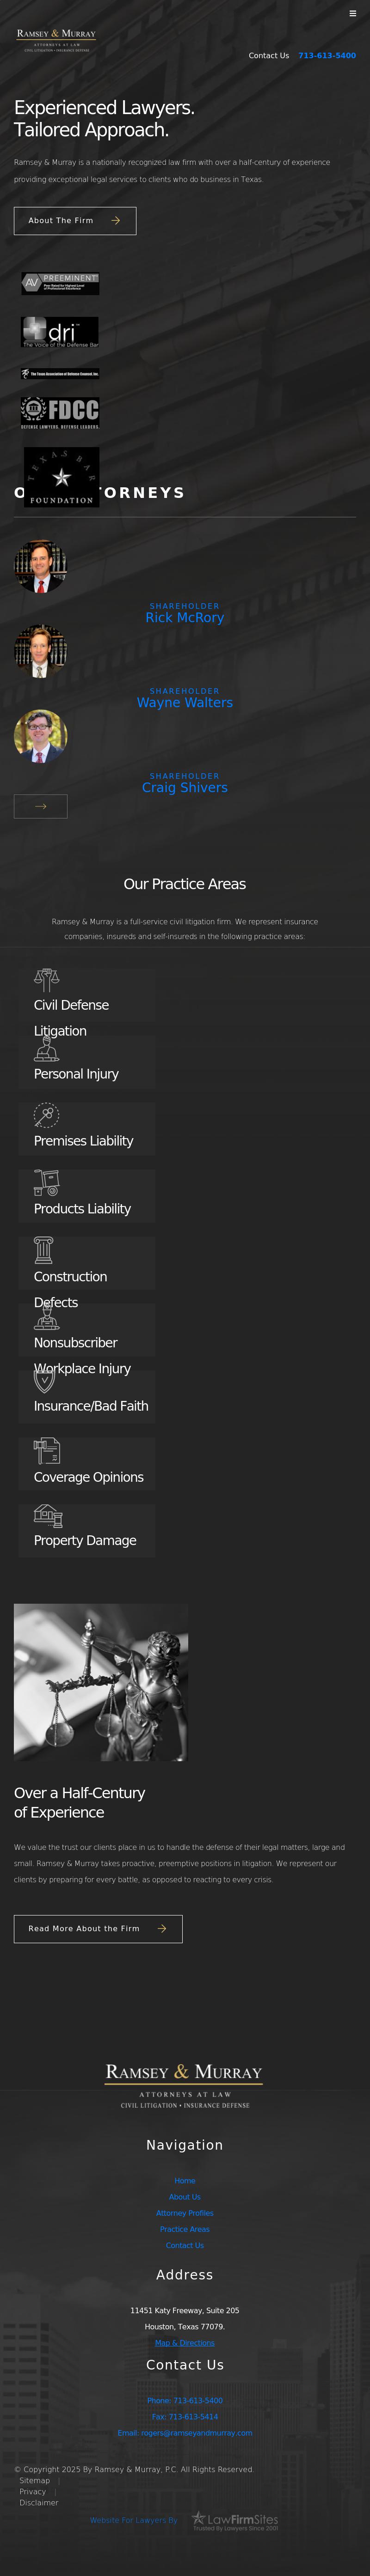Click the Products Liability cart icon
Image resolution: width=370 pixels, height=2576 pixels.
[x=46, y=1183]
